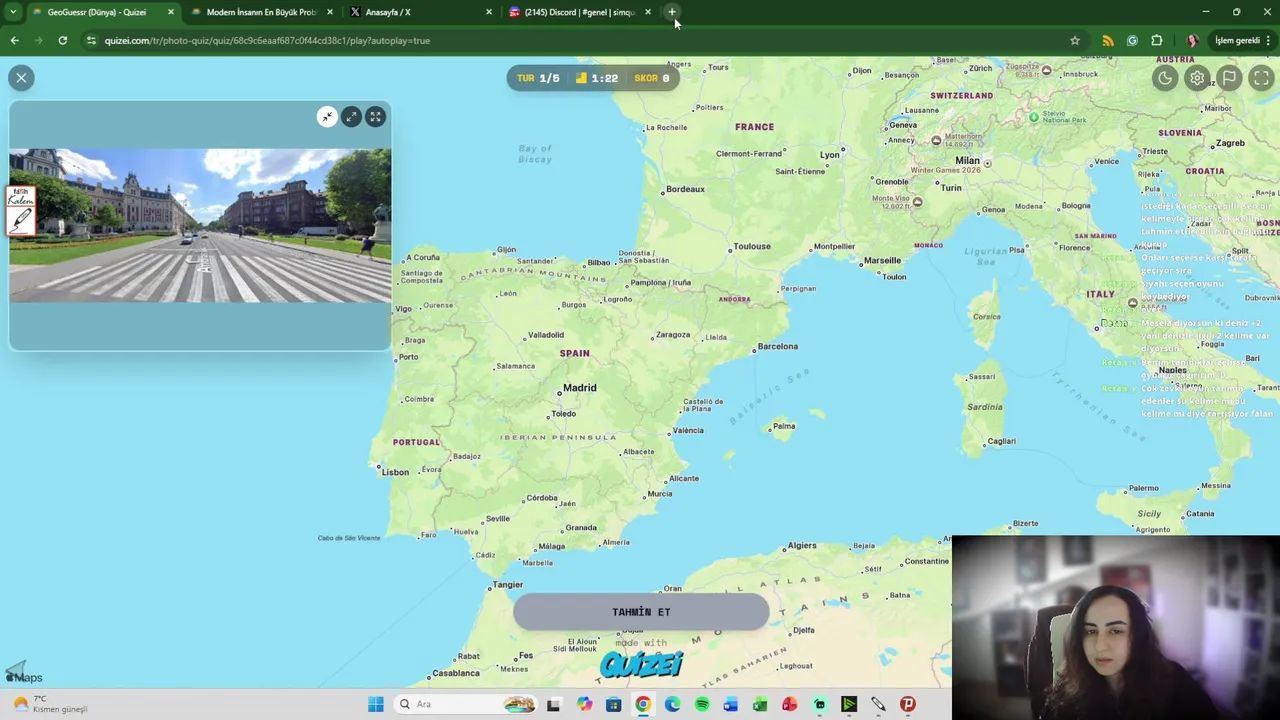Open a new browser tab

tap(672, 12)
